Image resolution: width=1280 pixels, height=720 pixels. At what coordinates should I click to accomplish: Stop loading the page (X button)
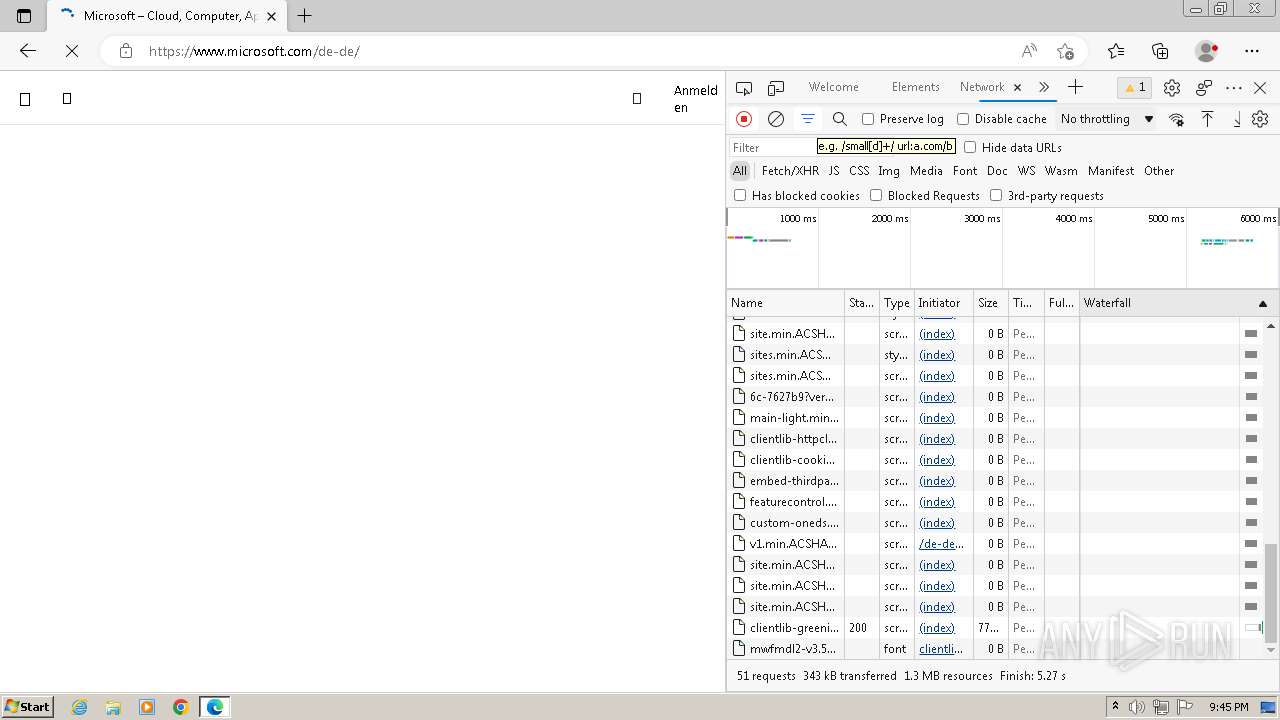[71, 51]
